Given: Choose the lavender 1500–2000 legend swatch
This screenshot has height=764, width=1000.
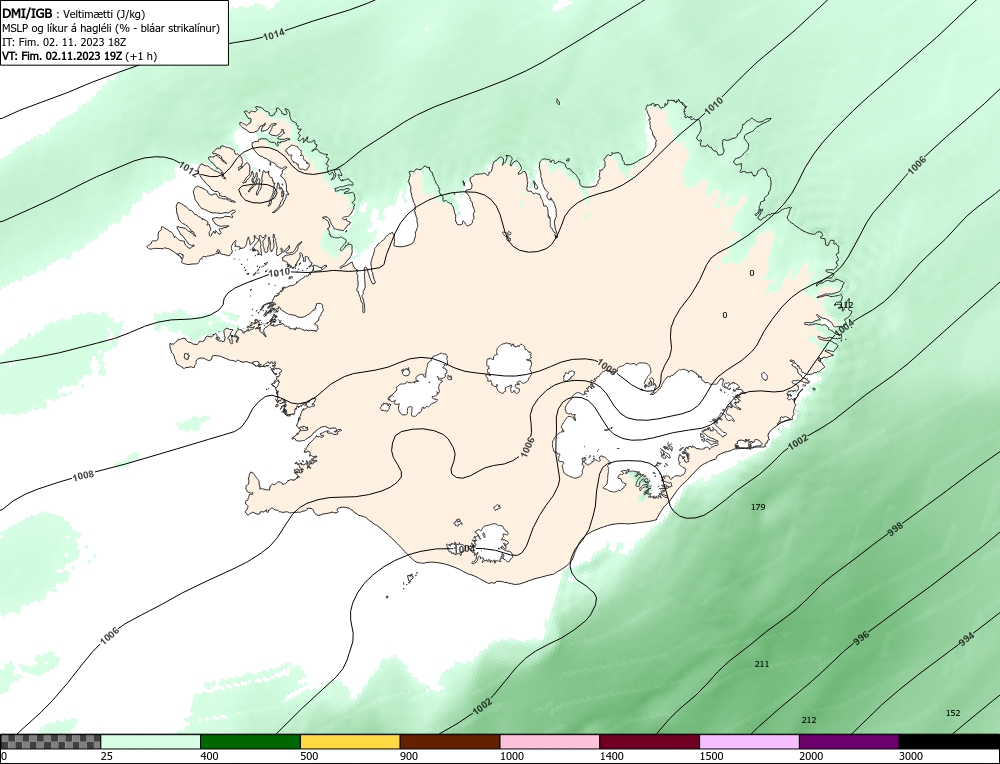Looking at the screenshot, I should (749, 742).
